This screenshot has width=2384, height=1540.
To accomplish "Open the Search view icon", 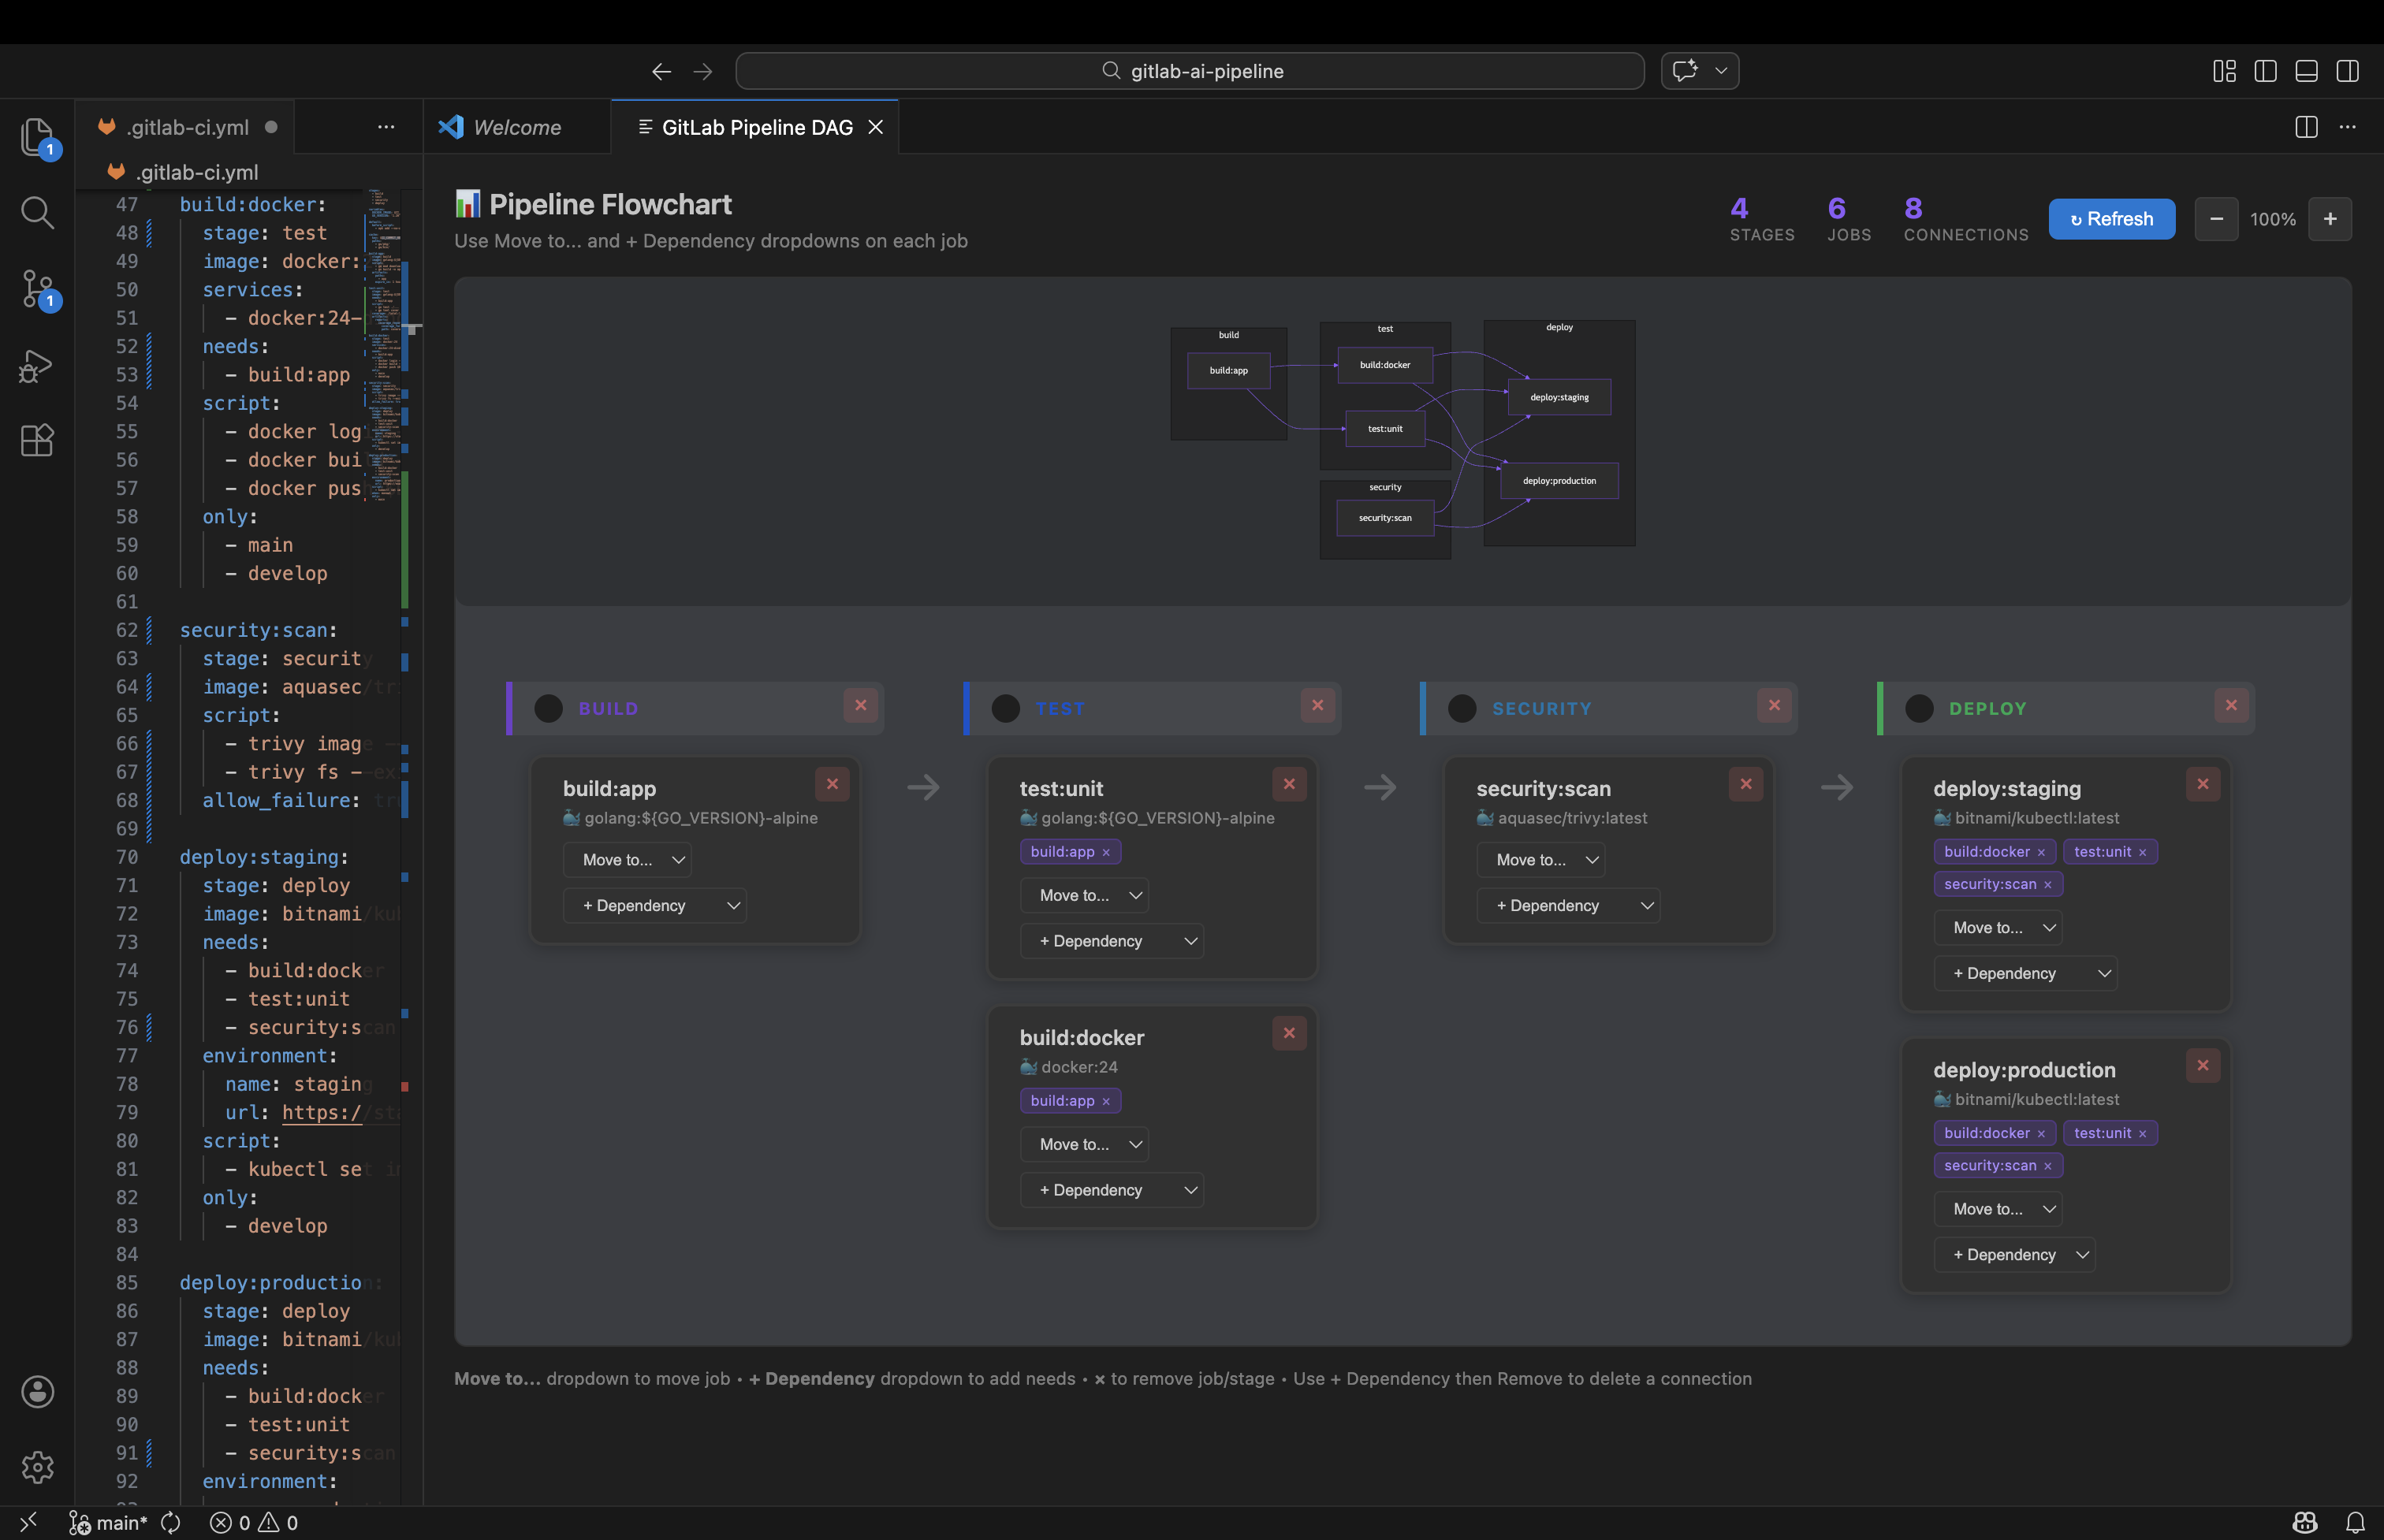I will pyautogui.click(x=37, y=212).
